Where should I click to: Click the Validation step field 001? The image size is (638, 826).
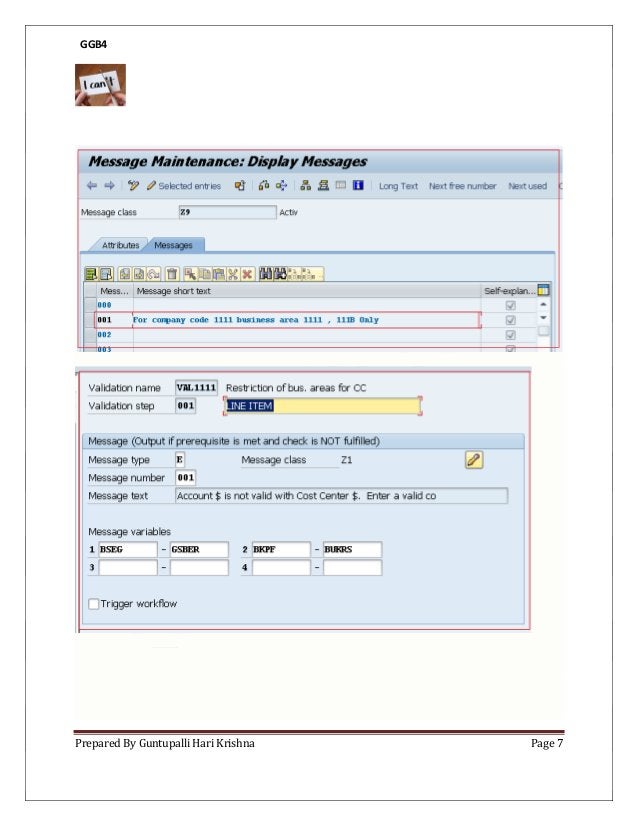tap(185, 406)
